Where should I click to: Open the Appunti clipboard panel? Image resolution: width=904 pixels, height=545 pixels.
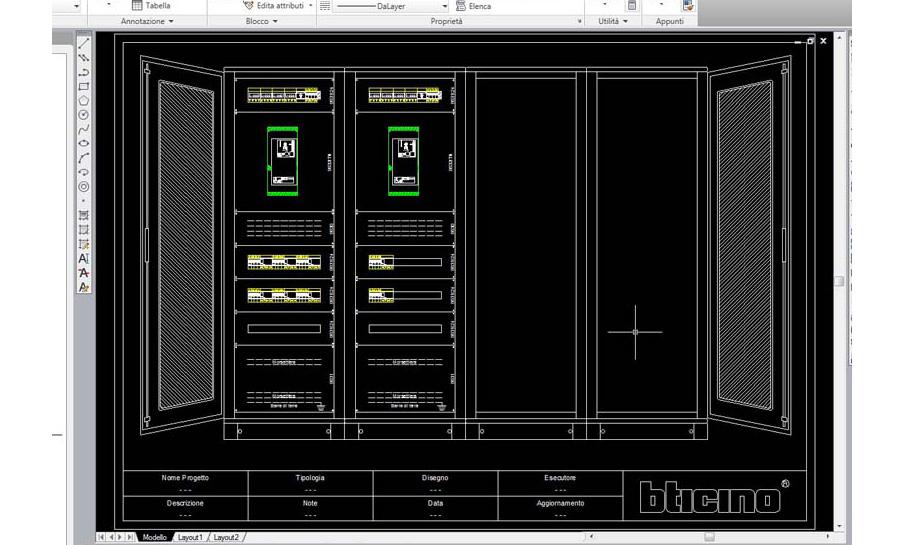coord(668,21)
